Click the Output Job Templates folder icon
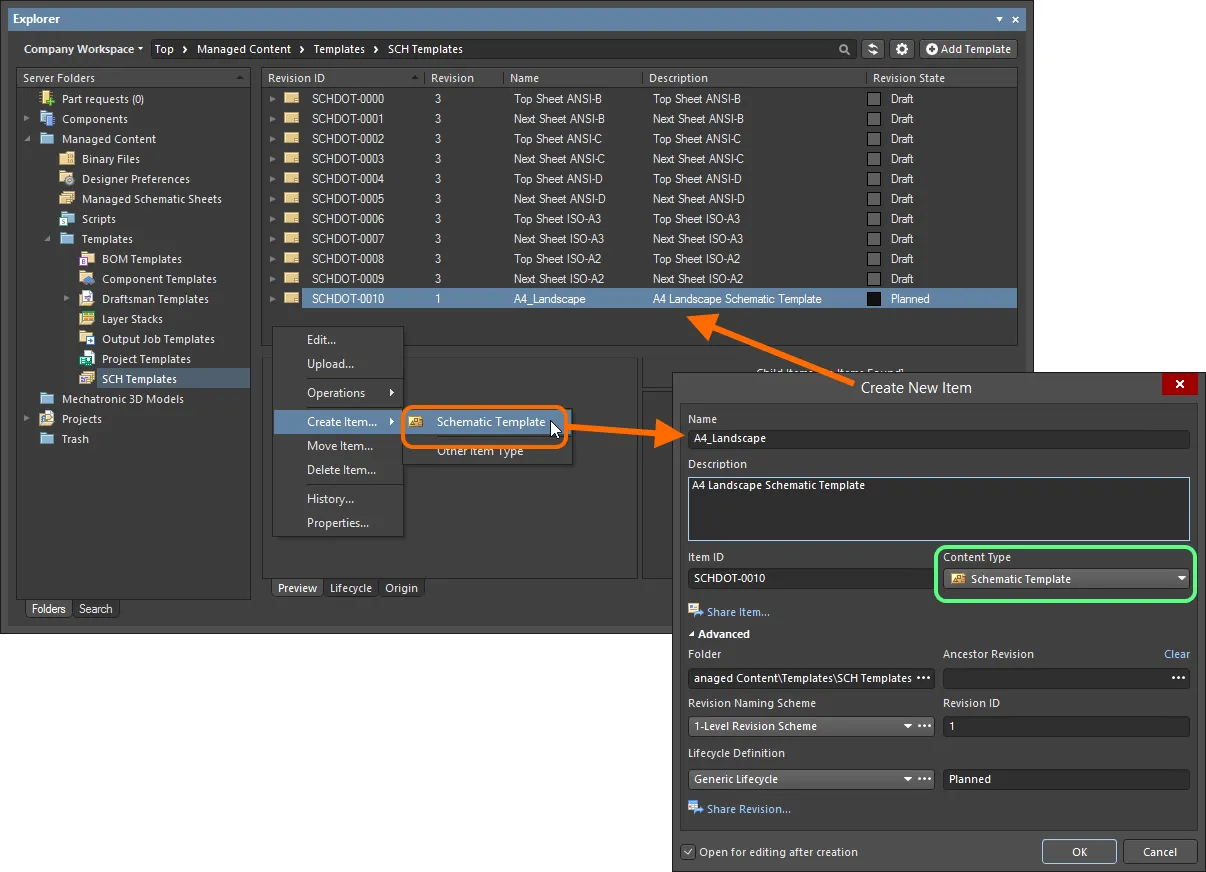This screenshot has height=872, width=1206. [87, 339]
